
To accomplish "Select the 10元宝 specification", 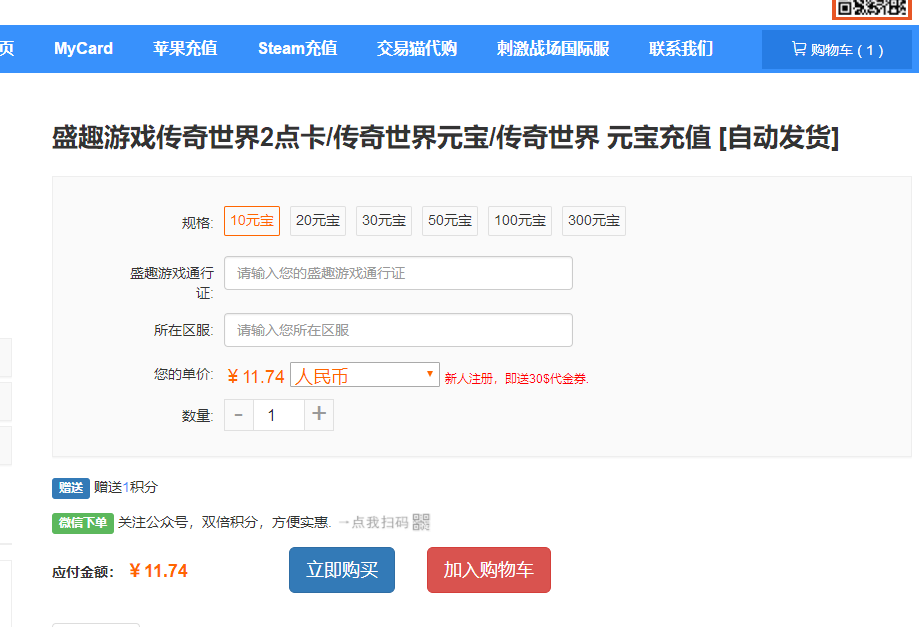I will [x=252, y=221].
